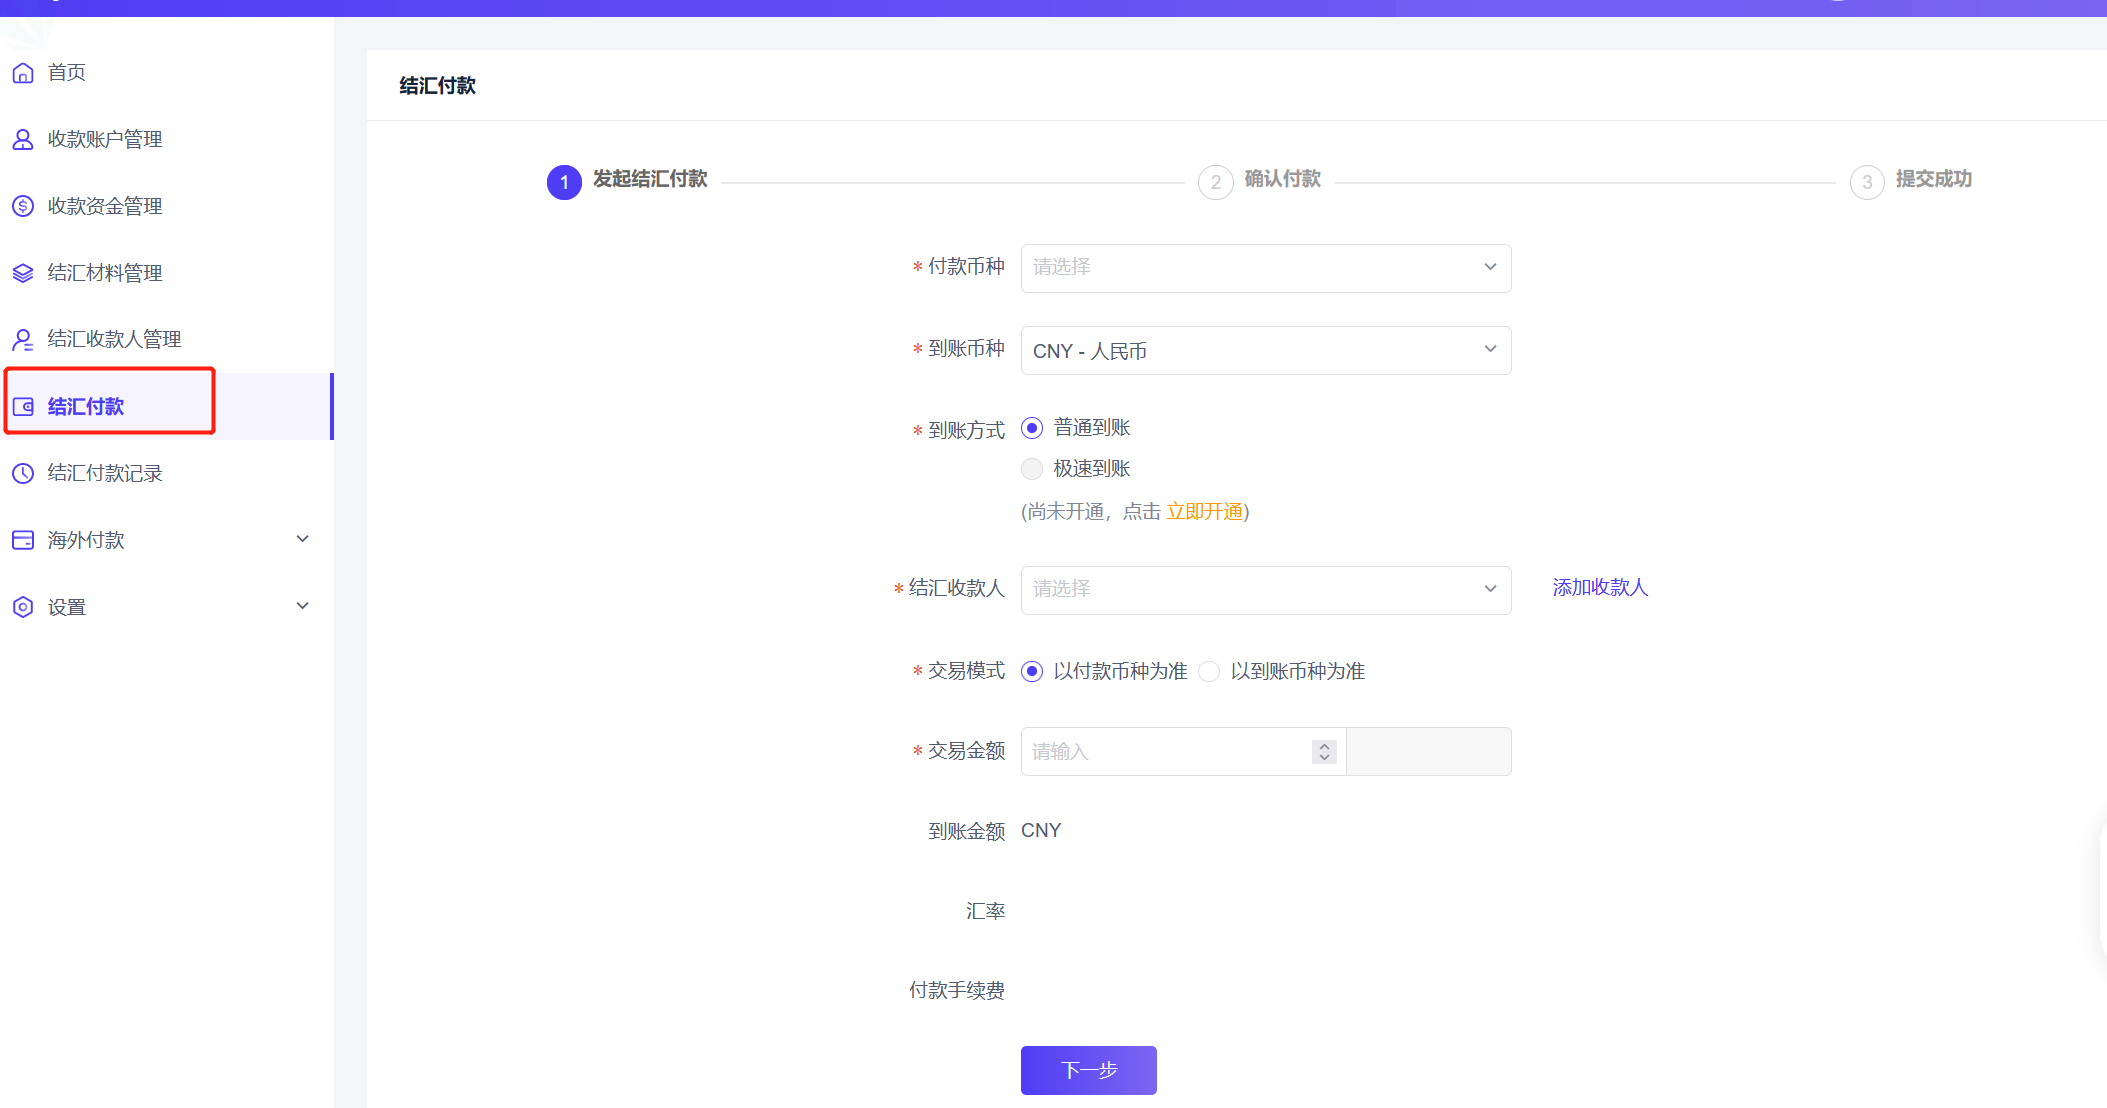This screenshot has width=2107, height=1108.
Task: Click the 交易金额 number stepper arrows
Action: [1324, 751]
